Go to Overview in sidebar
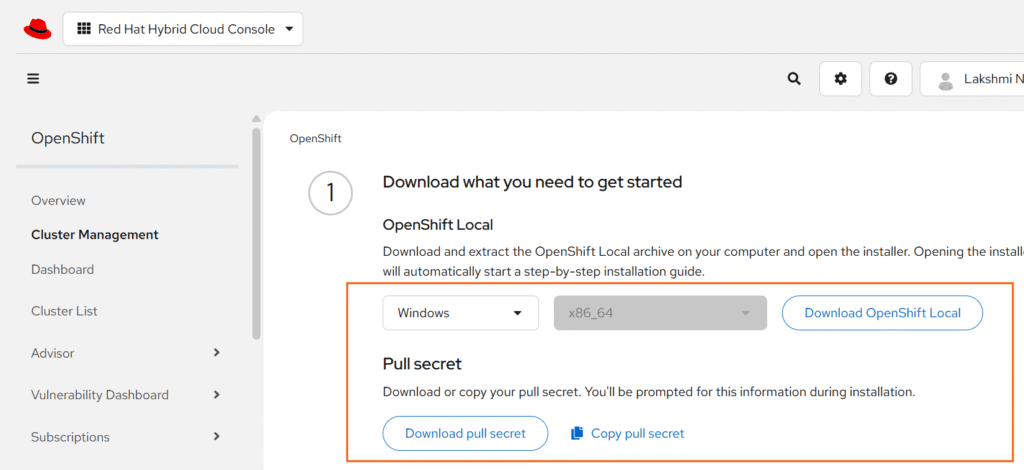Screen dimensions: 1024x470 [58, 201]
